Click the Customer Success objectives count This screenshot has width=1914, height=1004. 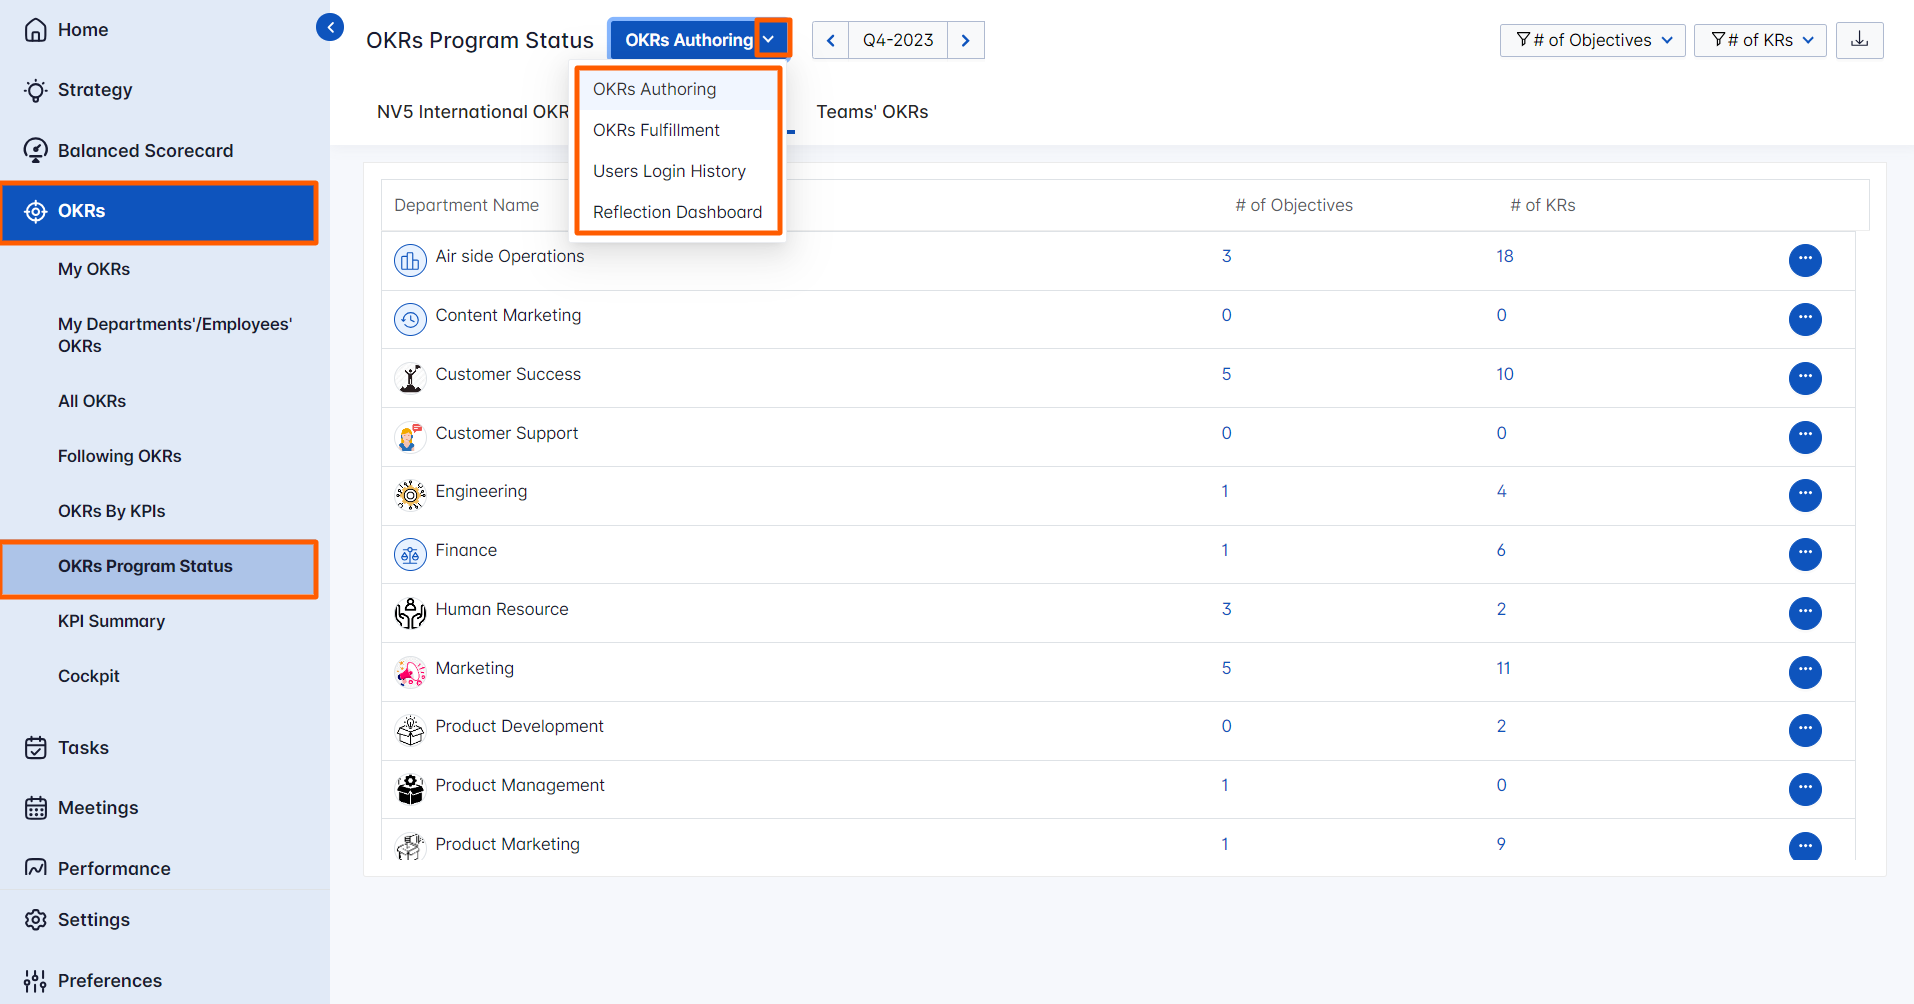(x=1226, y=374)
